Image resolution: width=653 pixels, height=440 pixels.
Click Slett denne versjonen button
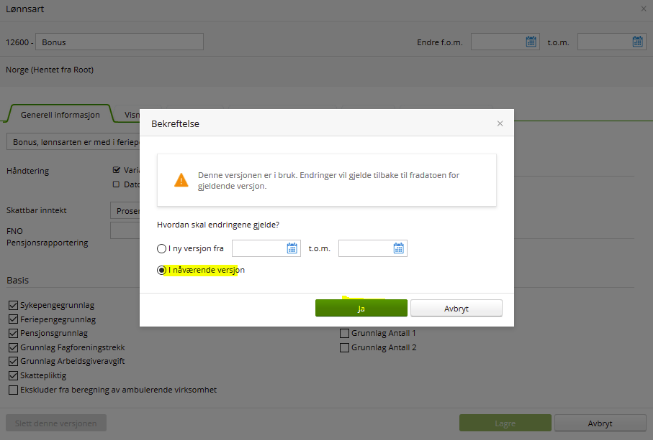pyautogui.click(x=56, y=423)
